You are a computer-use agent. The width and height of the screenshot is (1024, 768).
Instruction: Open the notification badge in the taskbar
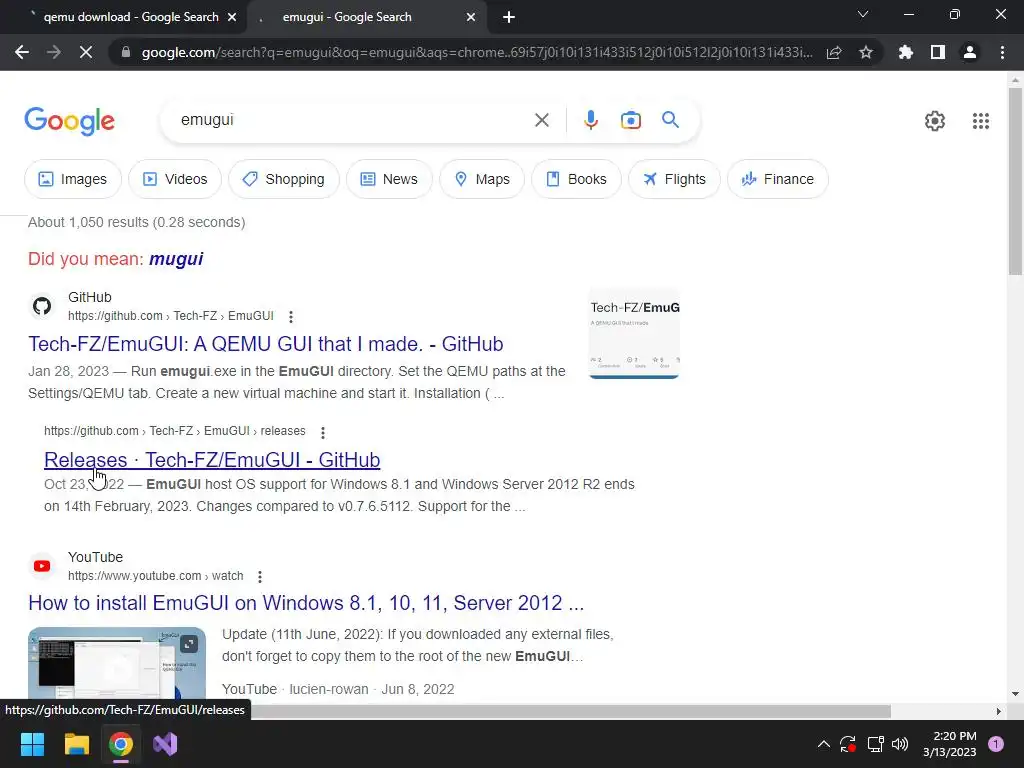point(996,744)
